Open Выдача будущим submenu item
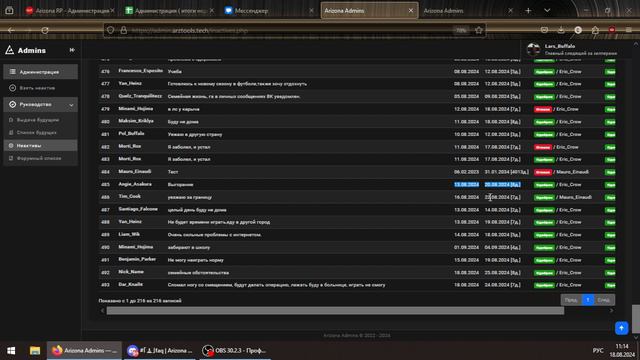The width and height of the screenshot is (640, 360). click(38, 120)
